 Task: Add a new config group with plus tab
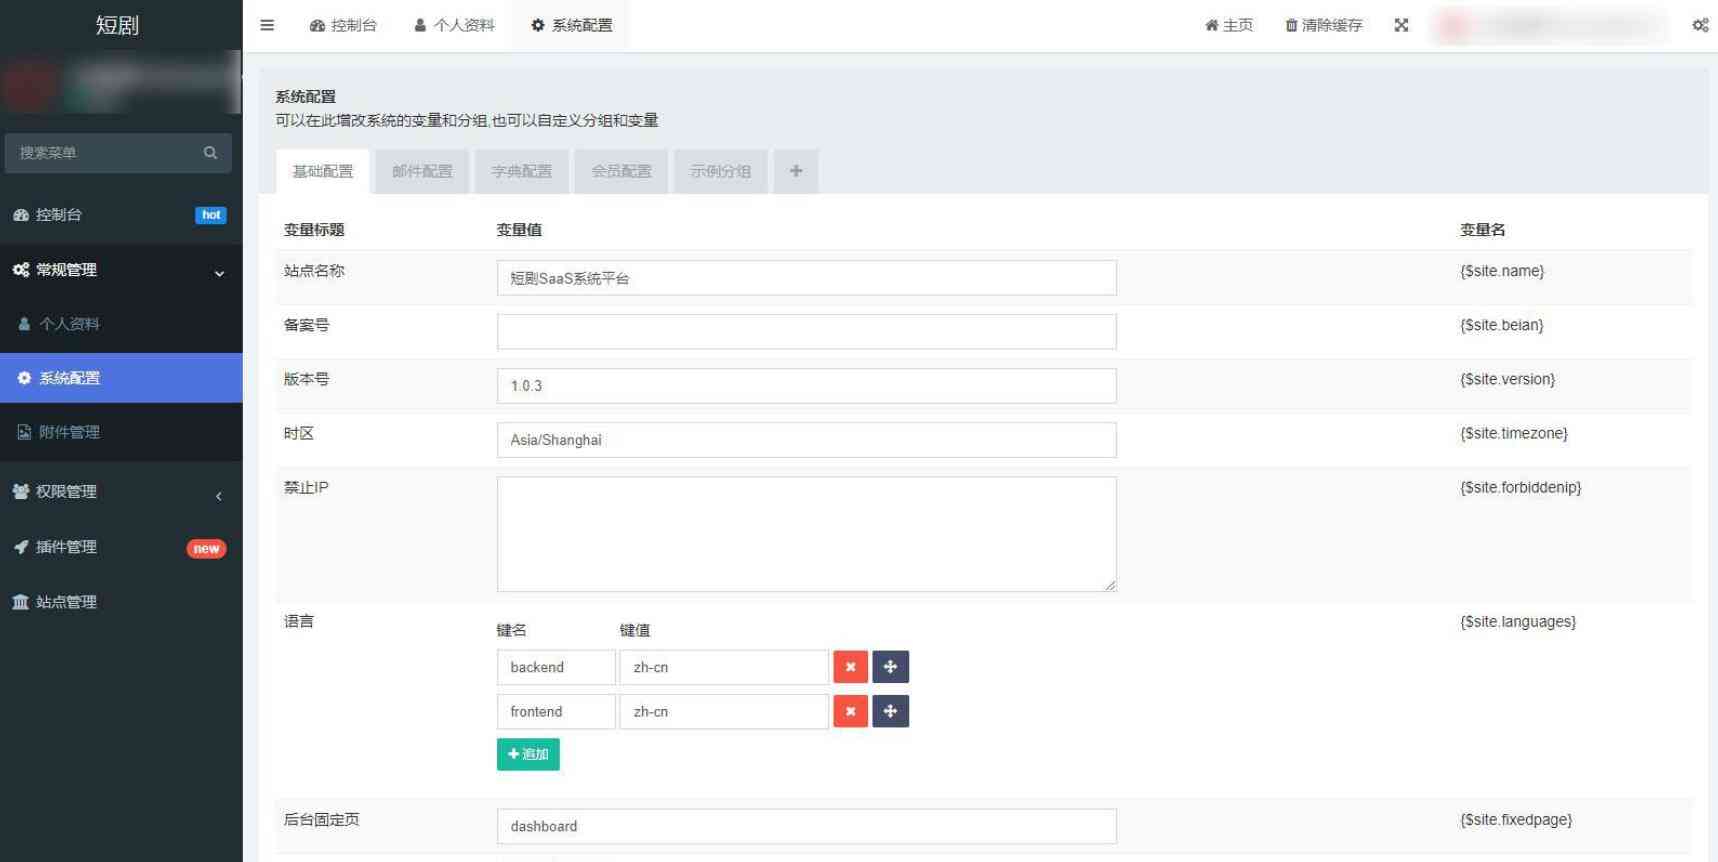pos(796,171)
